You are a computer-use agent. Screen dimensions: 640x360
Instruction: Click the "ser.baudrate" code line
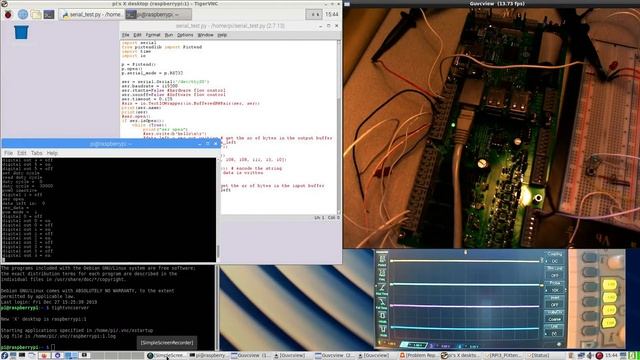coord(149,86)
